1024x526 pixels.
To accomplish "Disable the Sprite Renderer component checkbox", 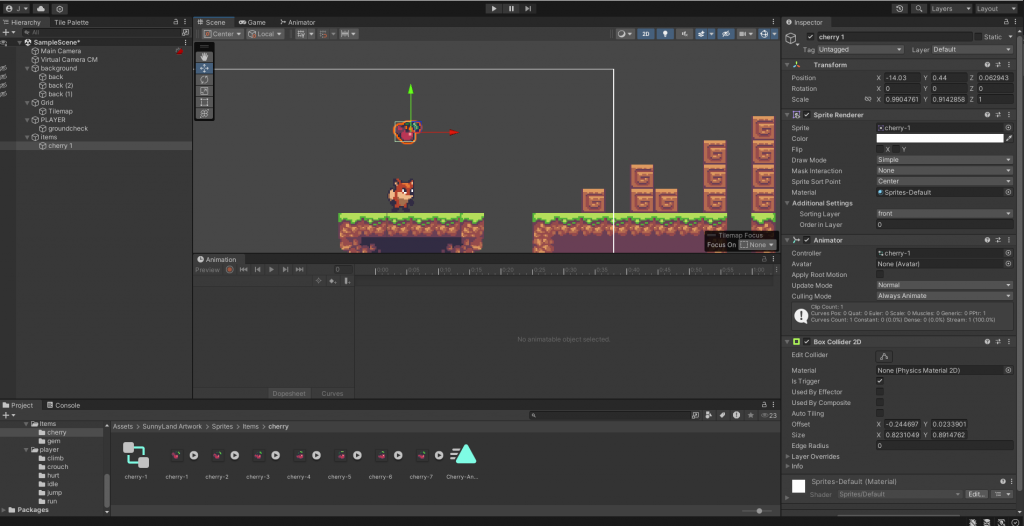I will [x=807, y=115].
